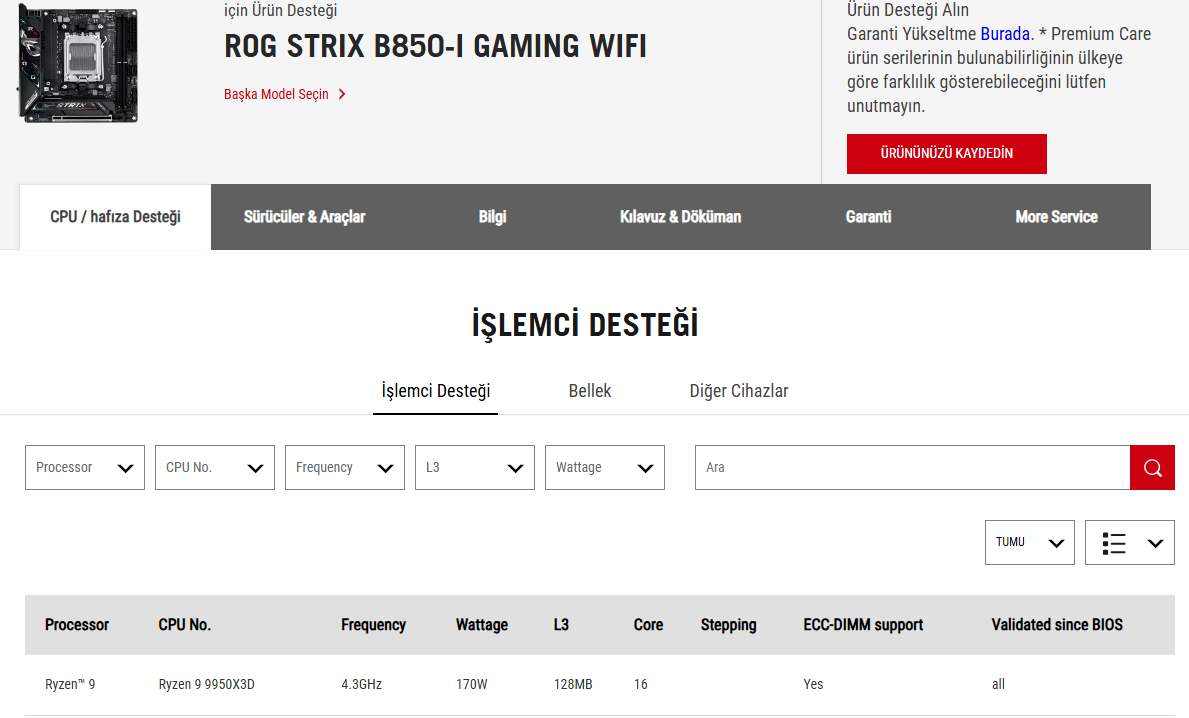Screen dimensions: 1189x718
Task: Click the ÜRÜNÜNÜZÜ KAYDEDİN button
Action: point(946,154)
